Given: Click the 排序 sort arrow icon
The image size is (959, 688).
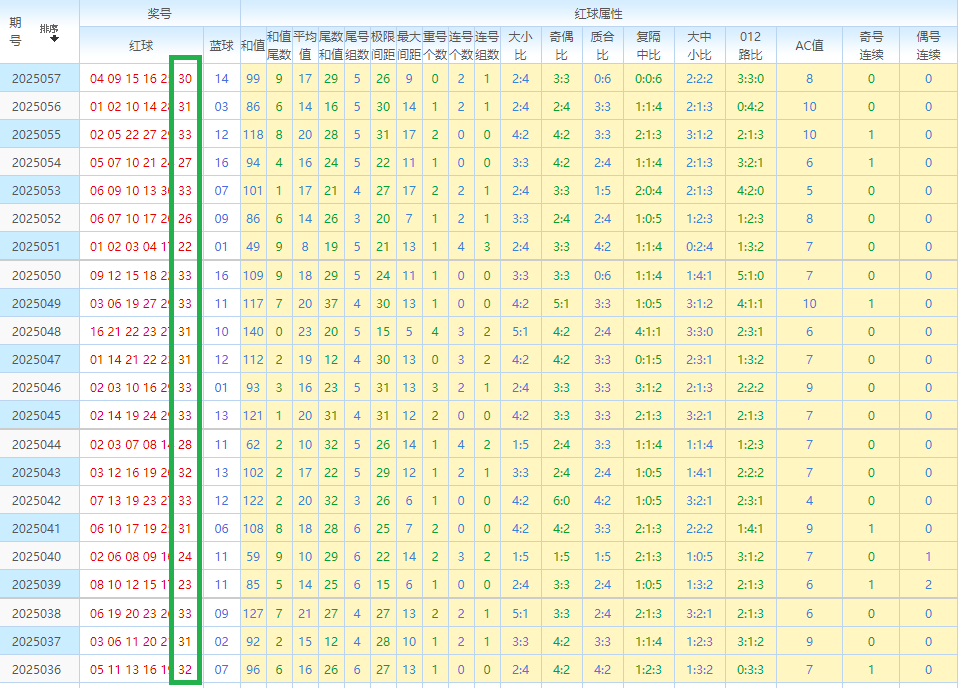Looking at the screenshot, I should click(54, 39).
